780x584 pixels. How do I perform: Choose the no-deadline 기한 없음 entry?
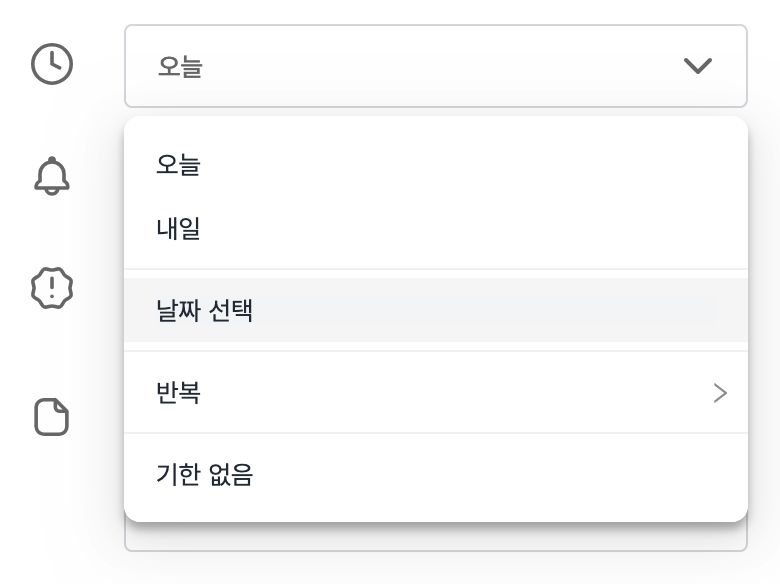[x=436, y=474]
